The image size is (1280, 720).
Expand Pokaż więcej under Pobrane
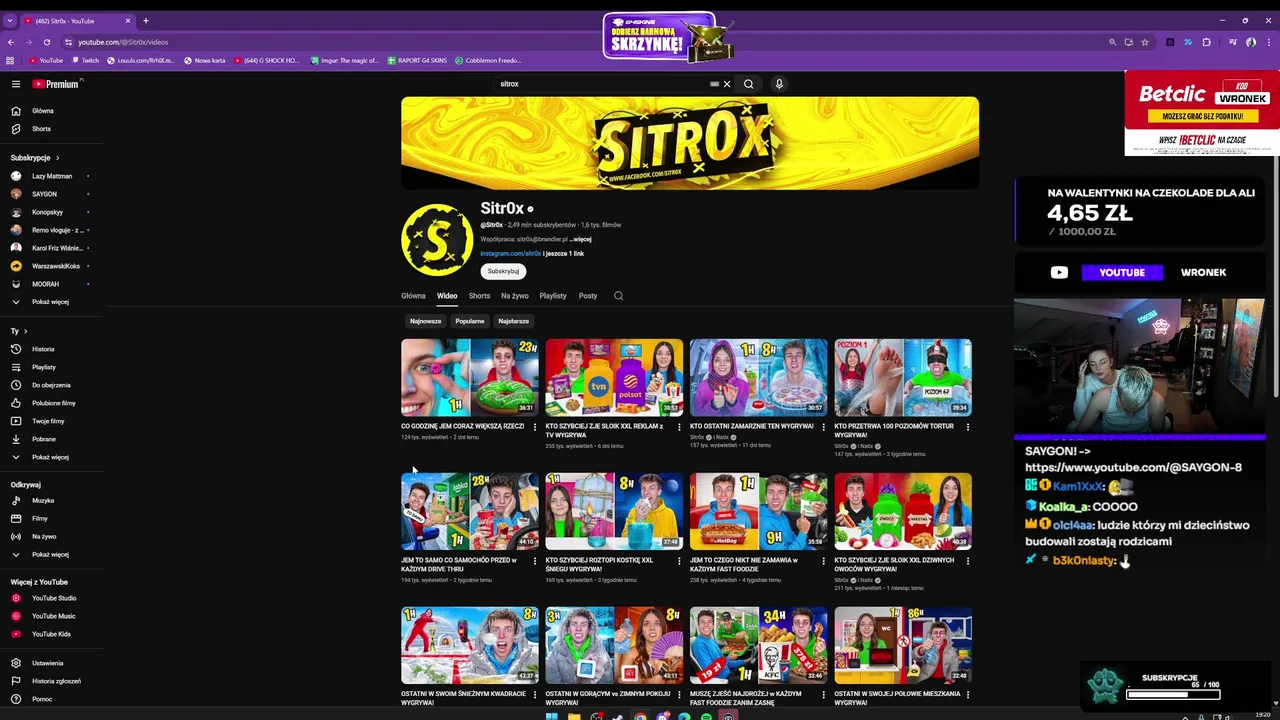[x=49, y=457]
